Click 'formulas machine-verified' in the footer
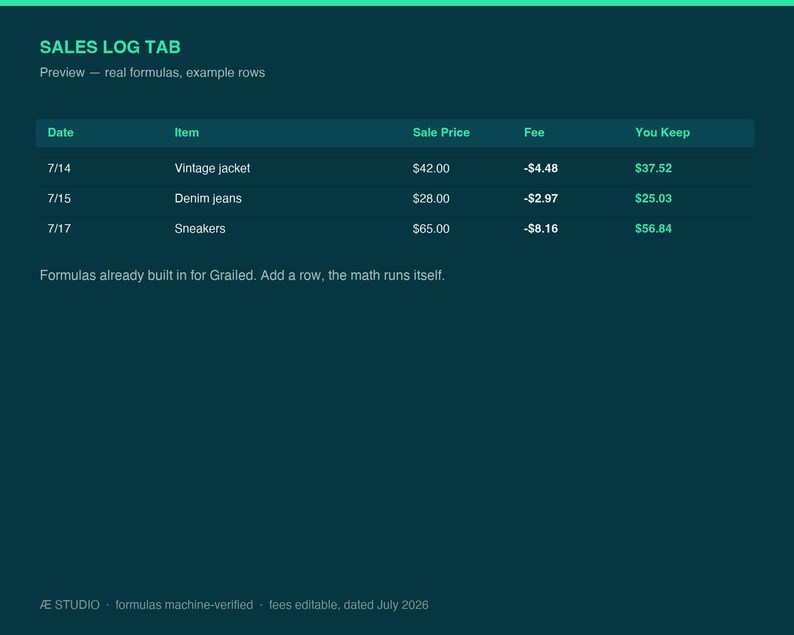The height and width of the screenshot is (635, 794). pos(184,605)
